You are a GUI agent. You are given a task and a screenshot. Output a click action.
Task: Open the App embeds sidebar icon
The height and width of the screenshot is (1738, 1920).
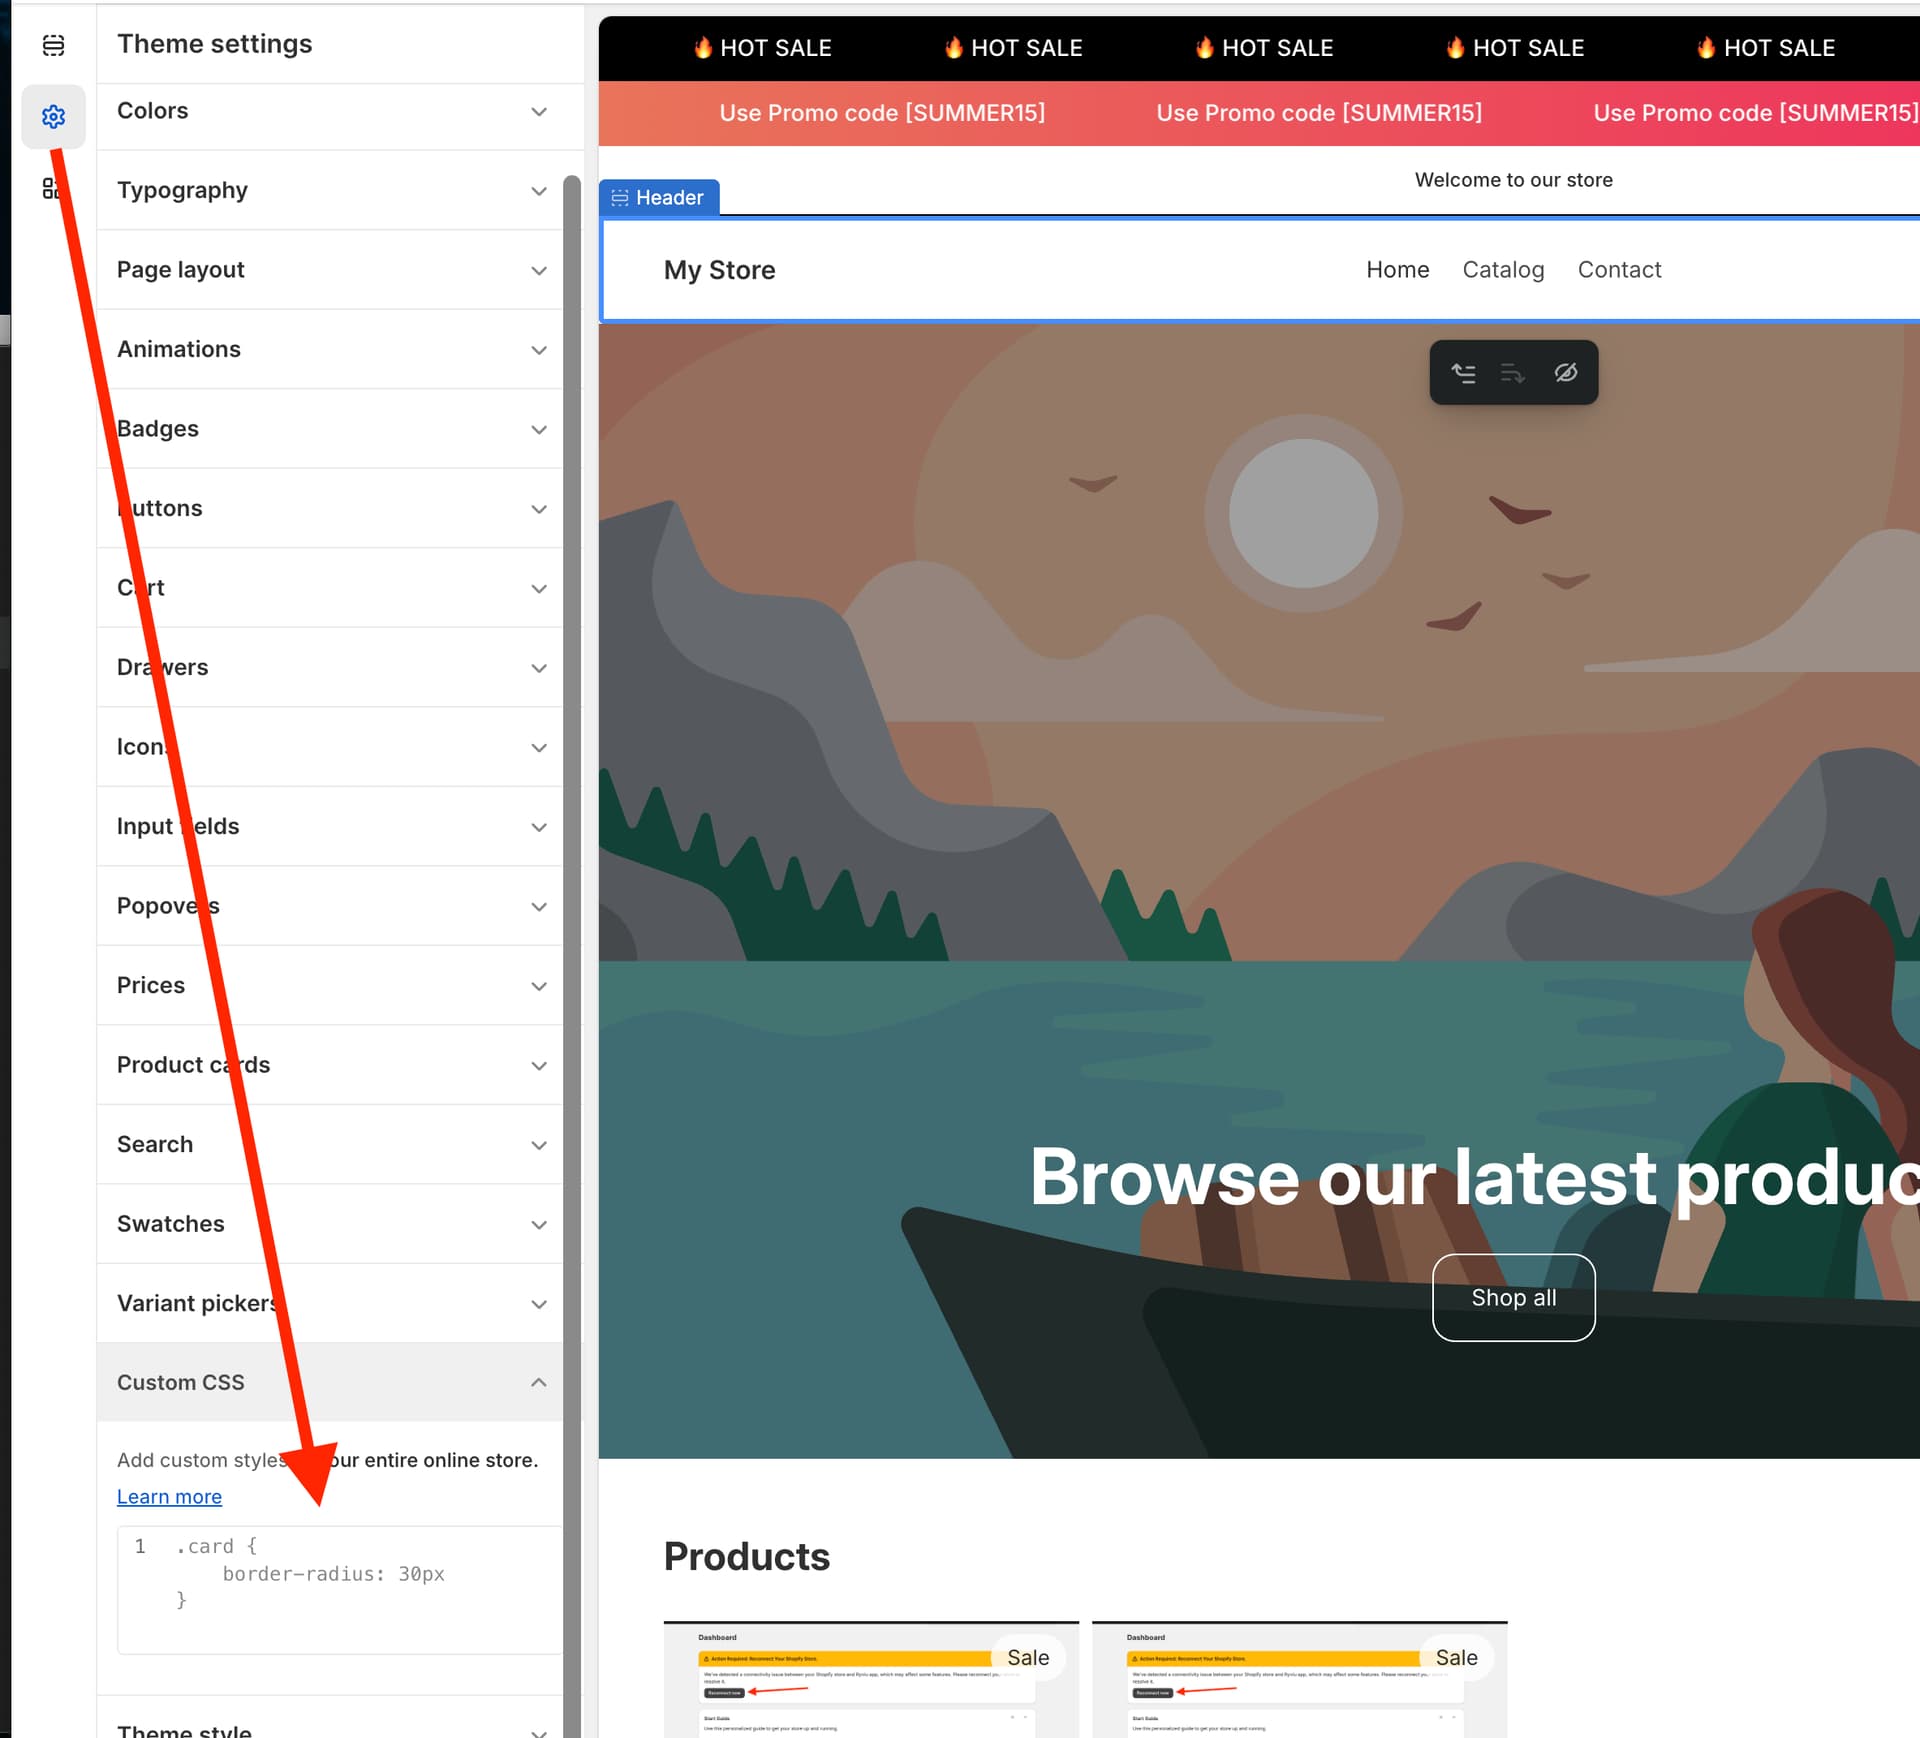coord(49,188)
